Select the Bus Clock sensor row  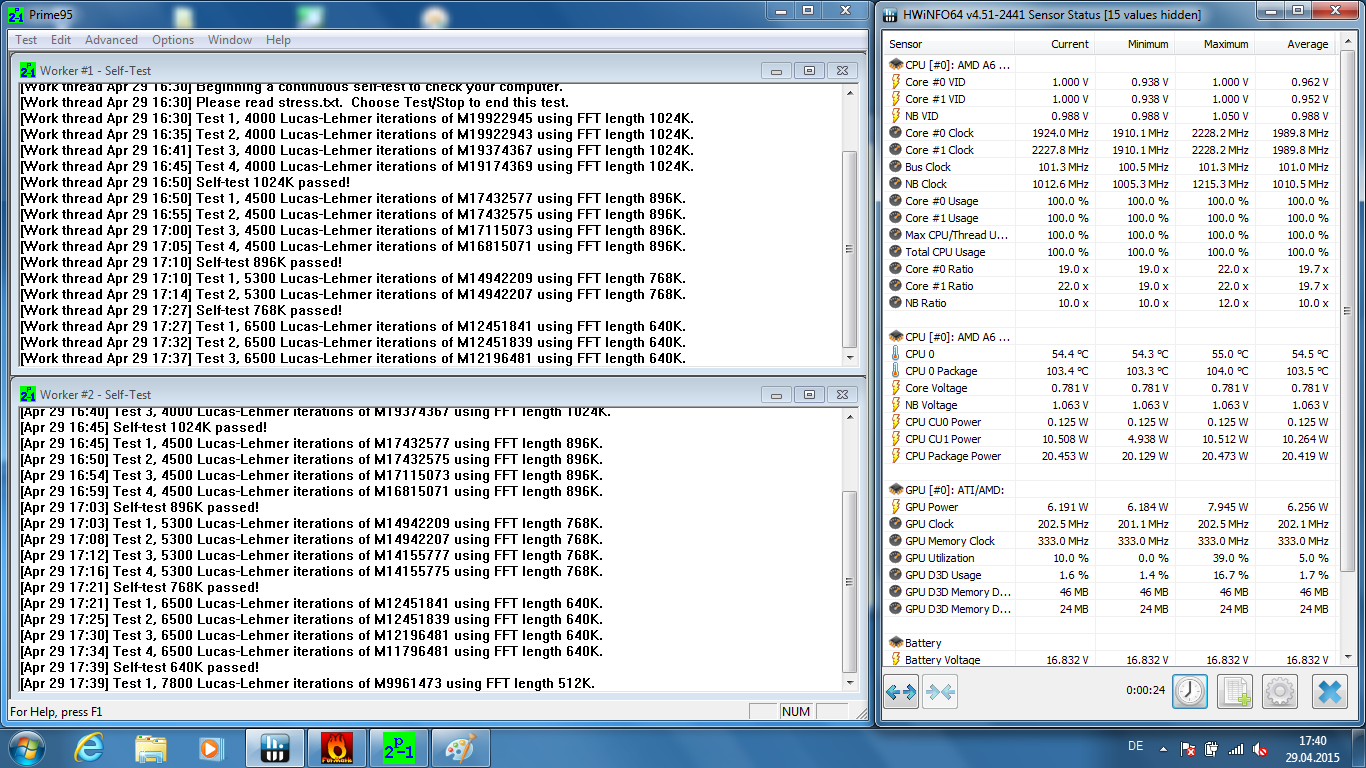coord(1111,167)
